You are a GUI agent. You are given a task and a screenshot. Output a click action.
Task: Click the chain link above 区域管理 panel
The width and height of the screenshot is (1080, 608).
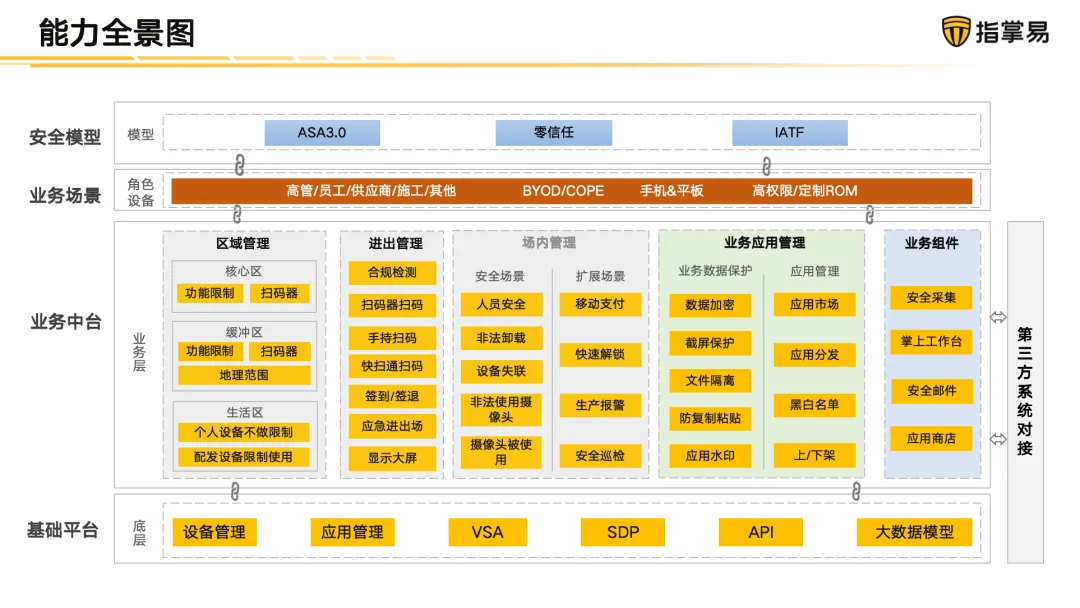coord(237,214)
